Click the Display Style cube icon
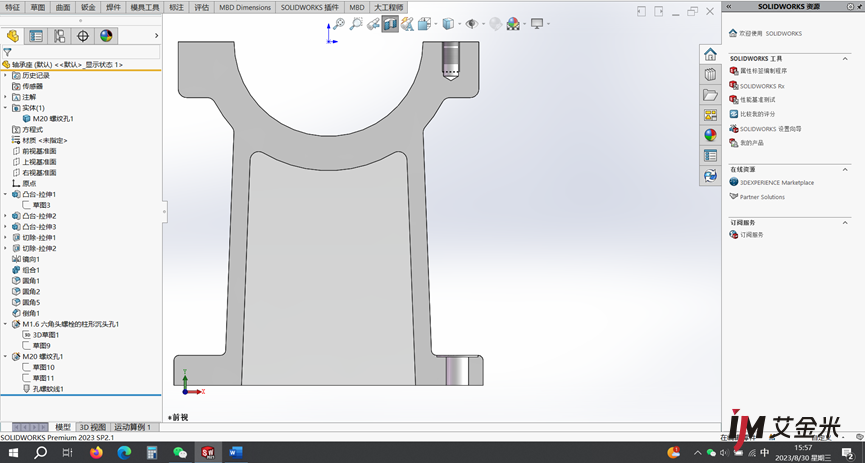Screen dimensions: 865x463 pyautogui.click(x=448, y=24)
